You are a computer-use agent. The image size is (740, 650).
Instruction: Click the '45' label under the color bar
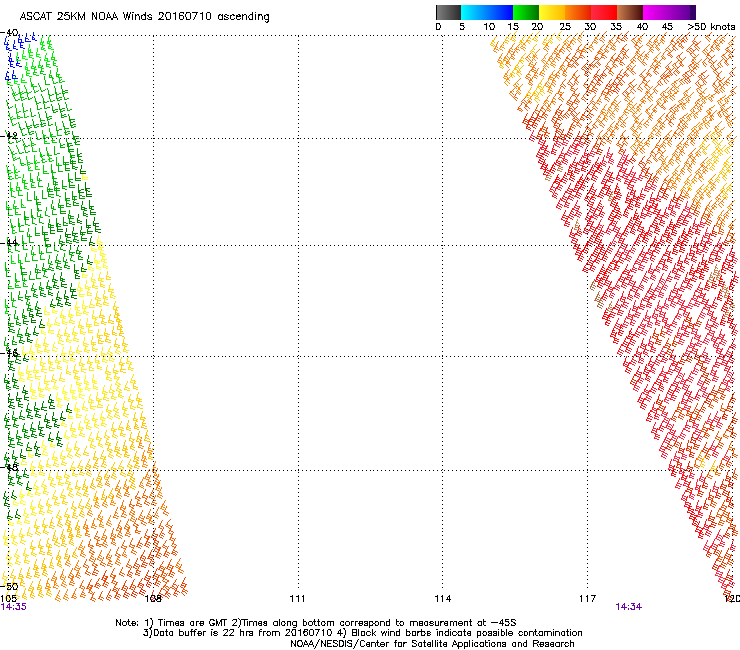[667, 27]
